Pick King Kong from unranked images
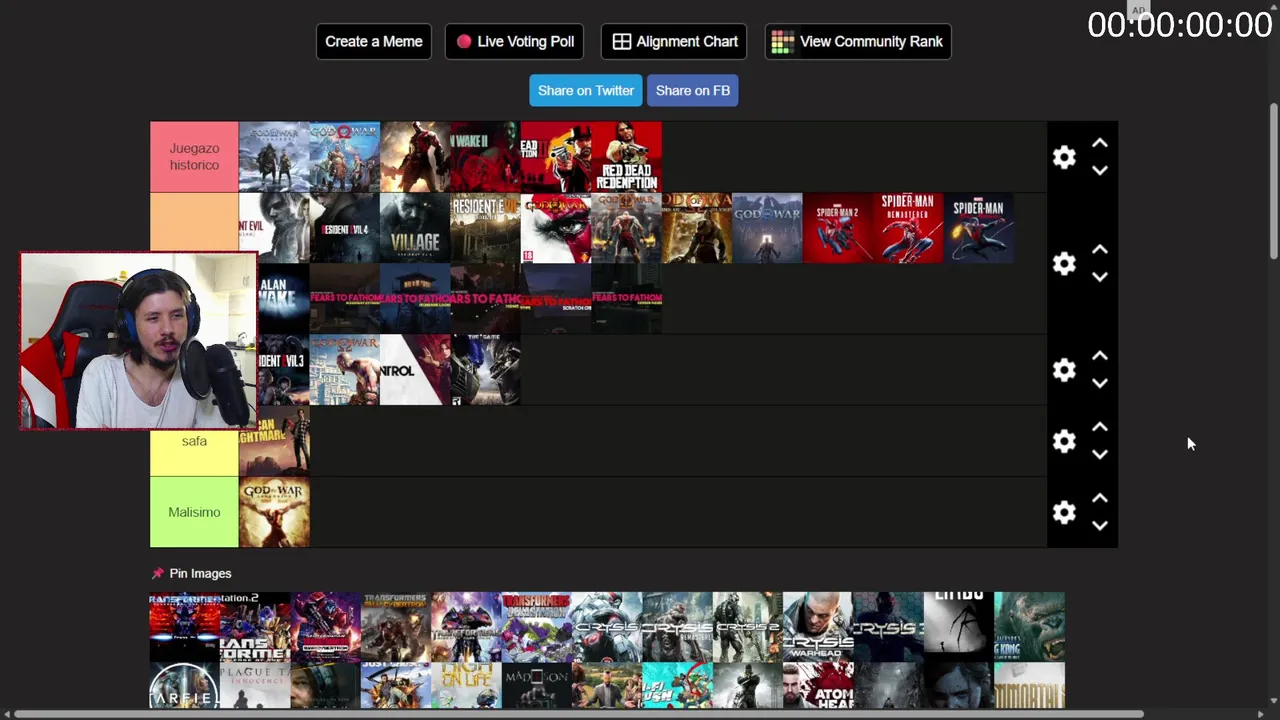 (1029, 627)
